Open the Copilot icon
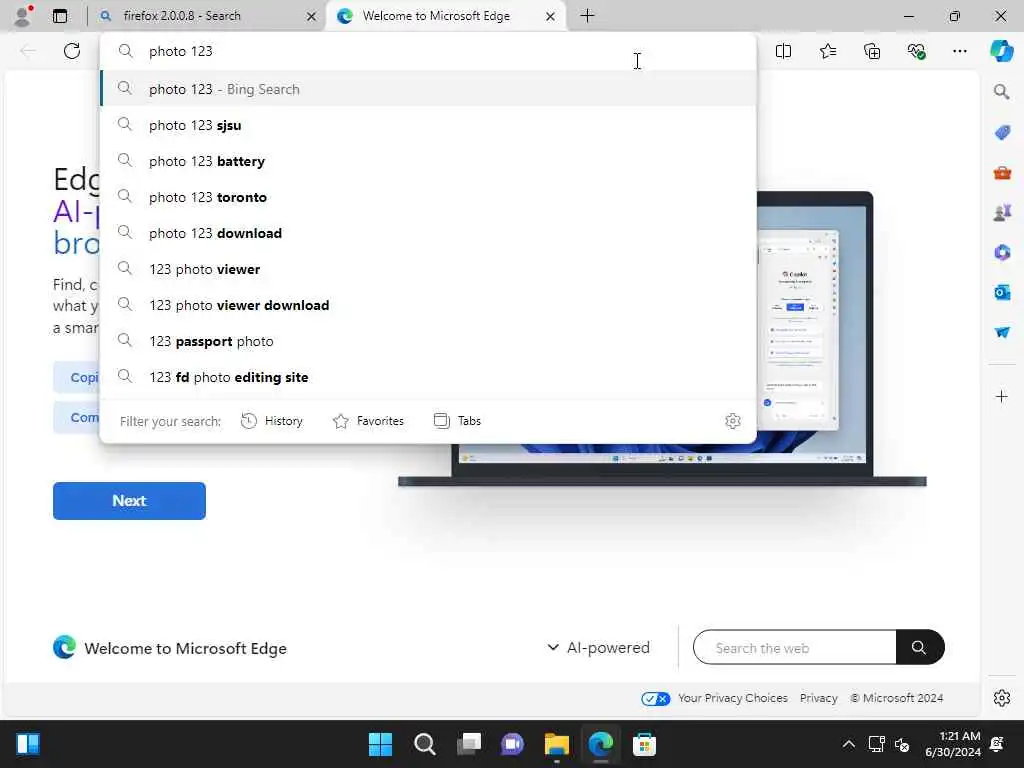 pos(1001,51)
